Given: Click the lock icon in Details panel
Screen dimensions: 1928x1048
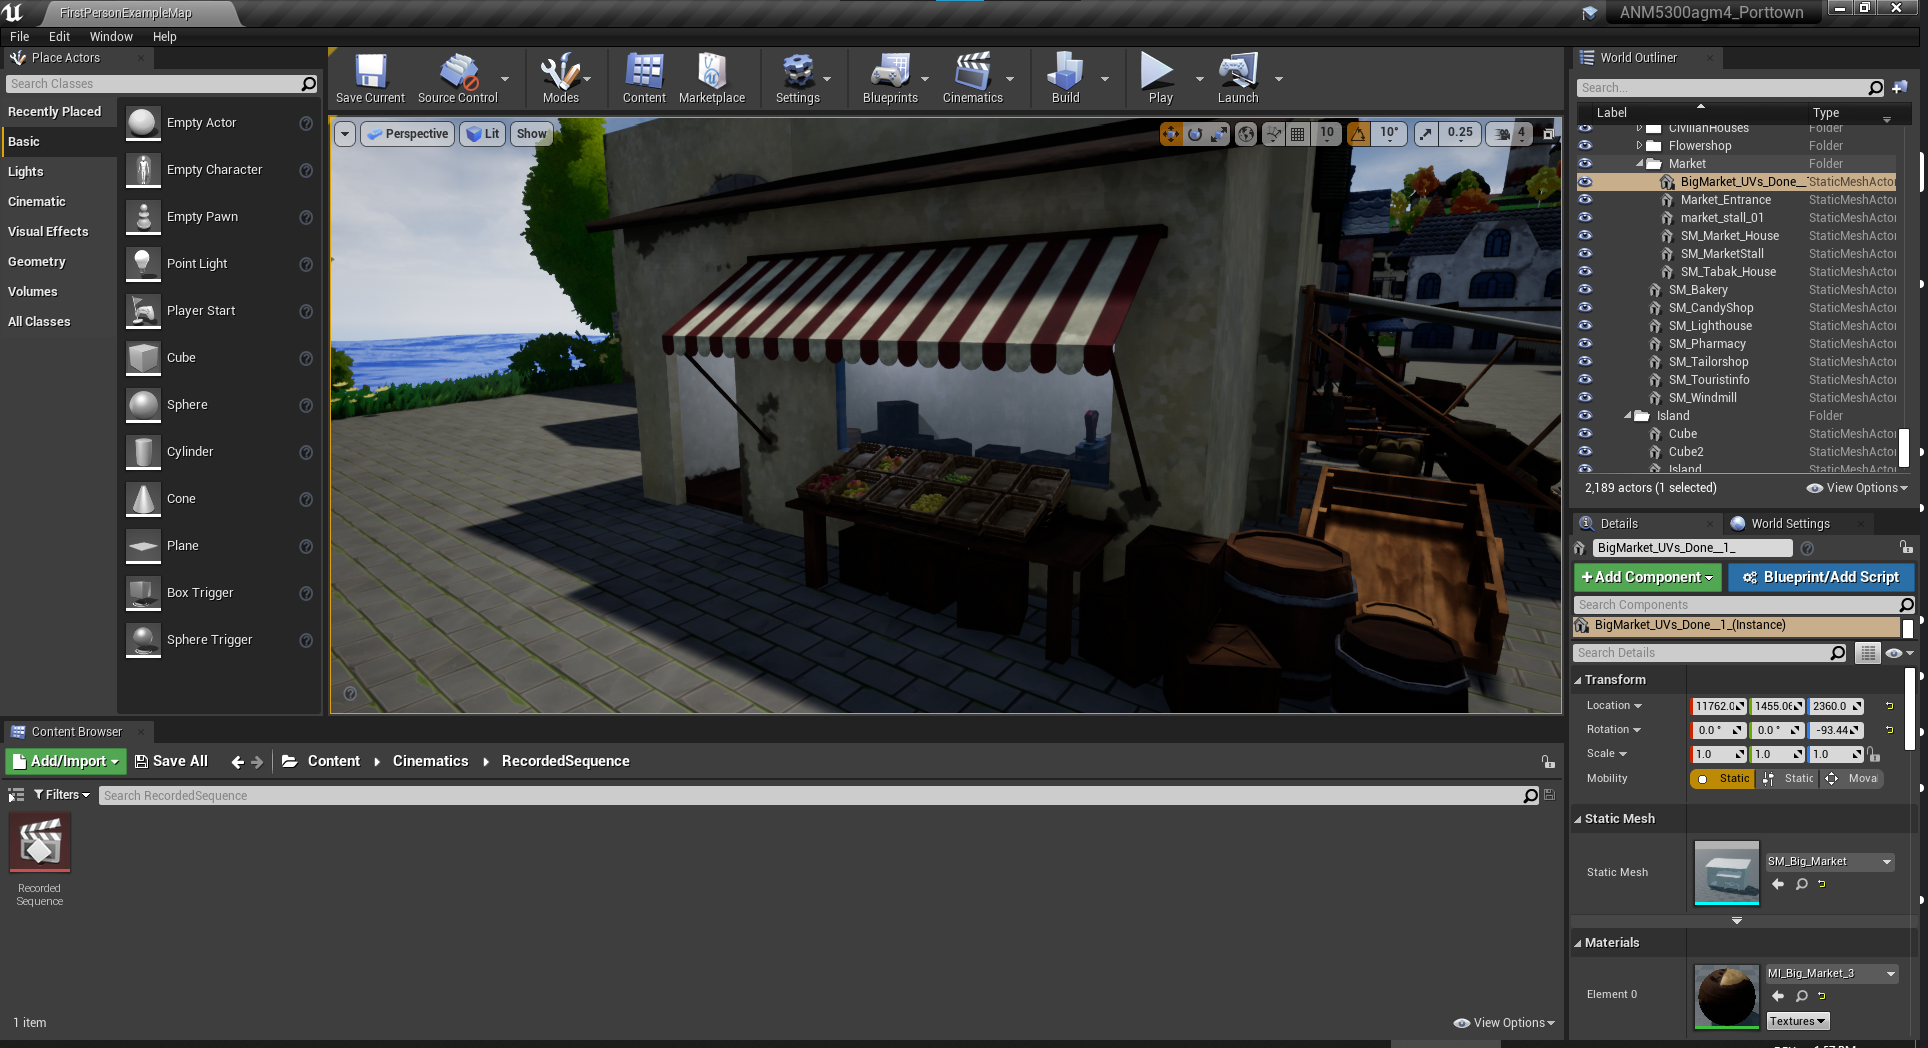Looking at the screenshot, I should [x=1906, y=548].
